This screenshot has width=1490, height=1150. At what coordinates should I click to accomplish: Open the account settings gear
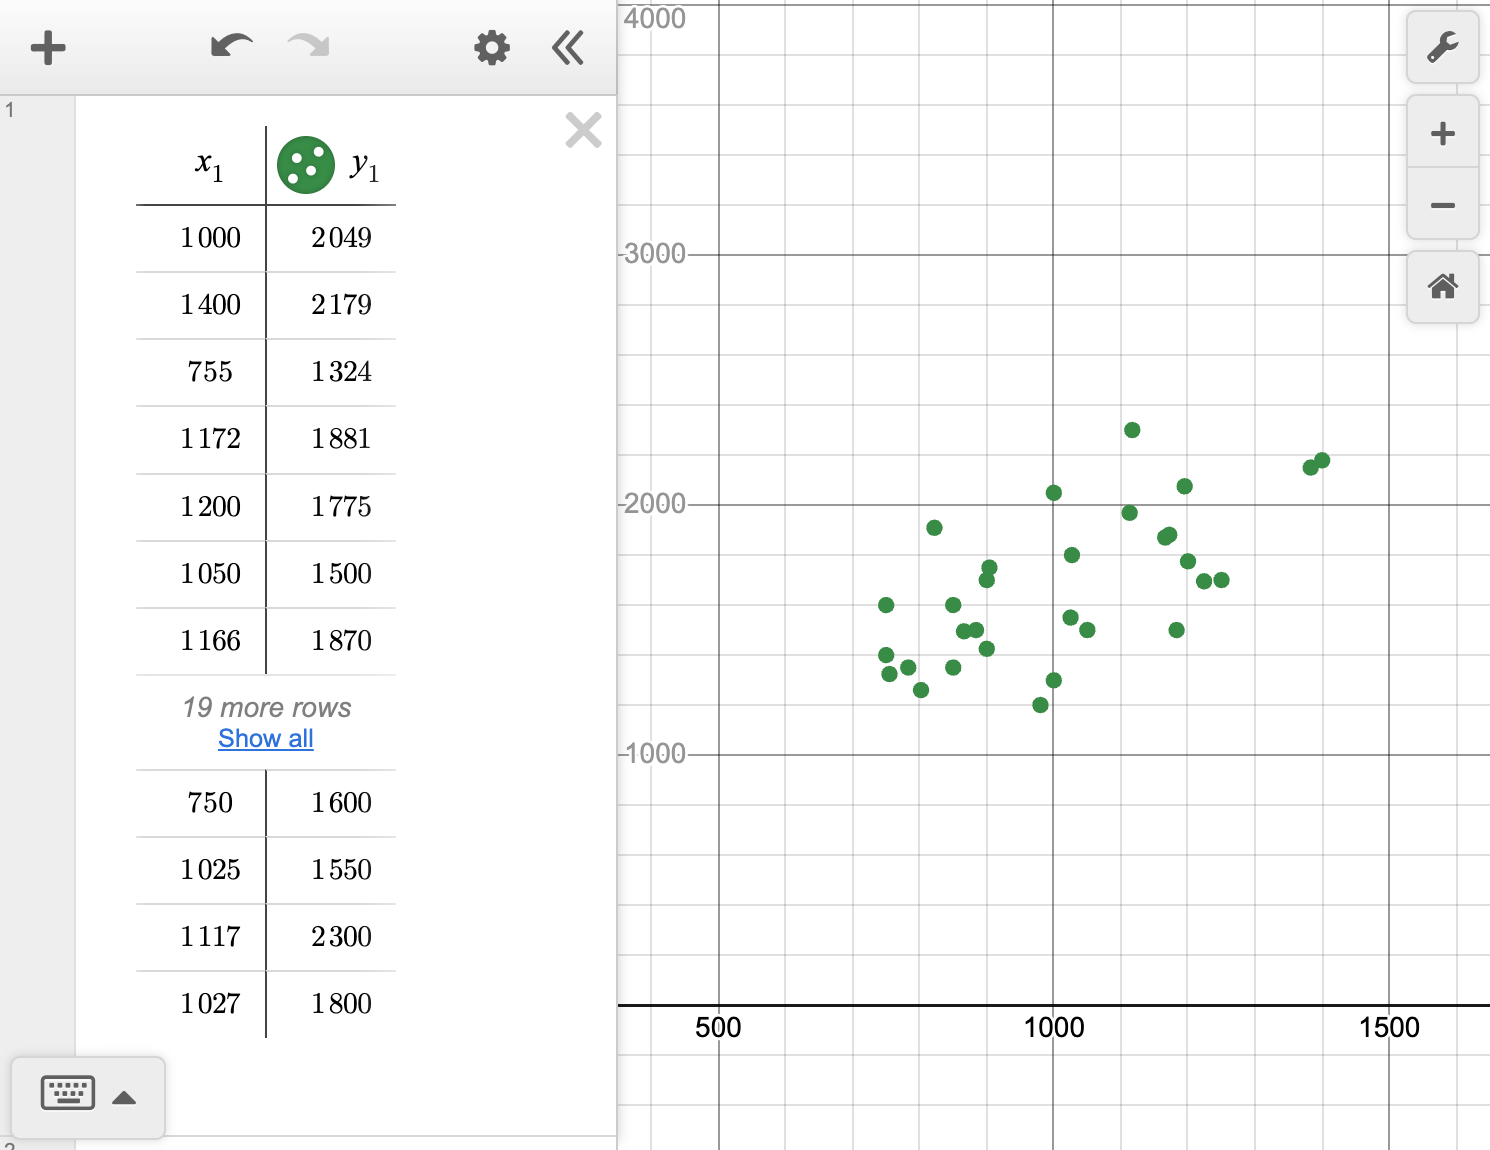click(490, 47)
